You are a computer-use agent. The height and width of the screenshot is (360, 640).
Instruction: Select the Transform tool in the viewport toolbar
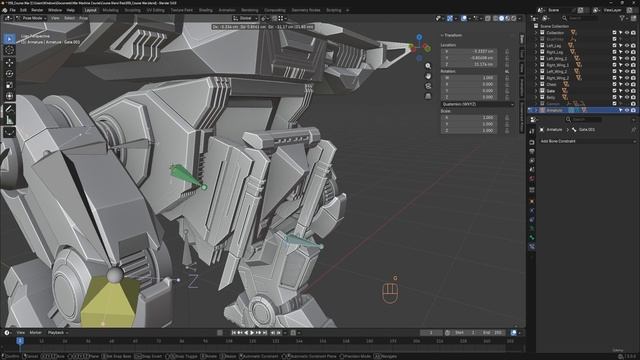tap(9, 96)
